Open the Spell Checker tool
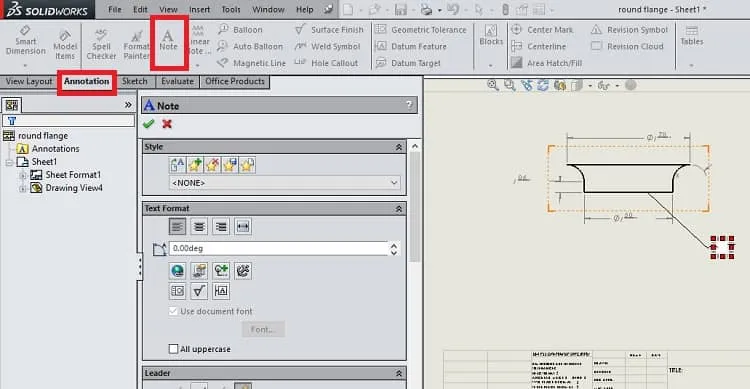 (x=101, y=44)
